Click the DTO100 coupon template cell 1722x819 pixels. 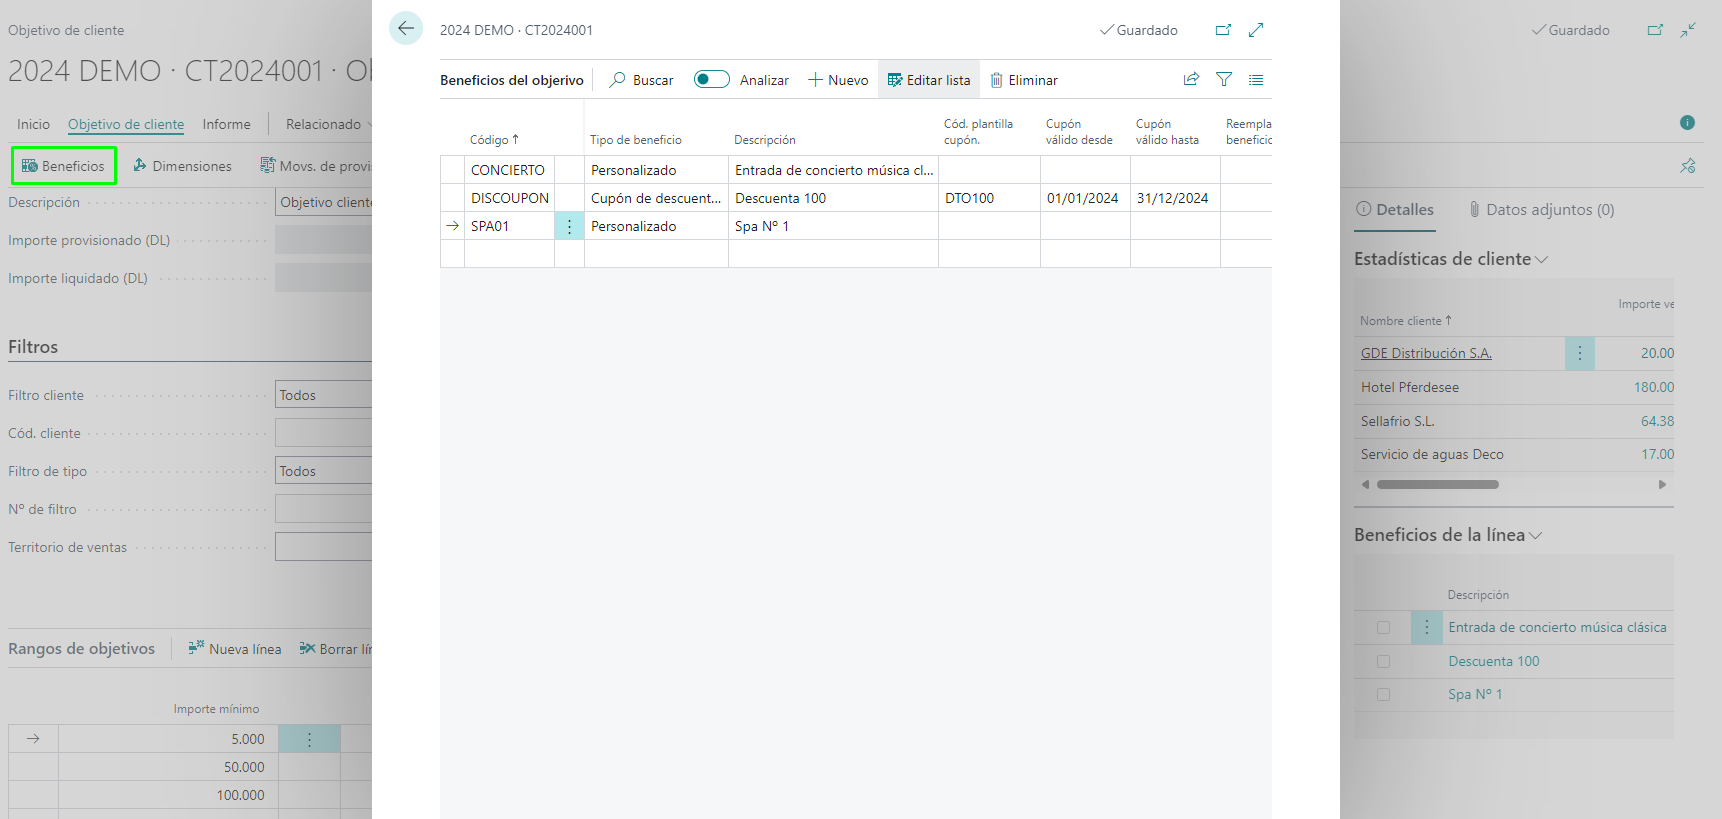[x=989, y=198]
